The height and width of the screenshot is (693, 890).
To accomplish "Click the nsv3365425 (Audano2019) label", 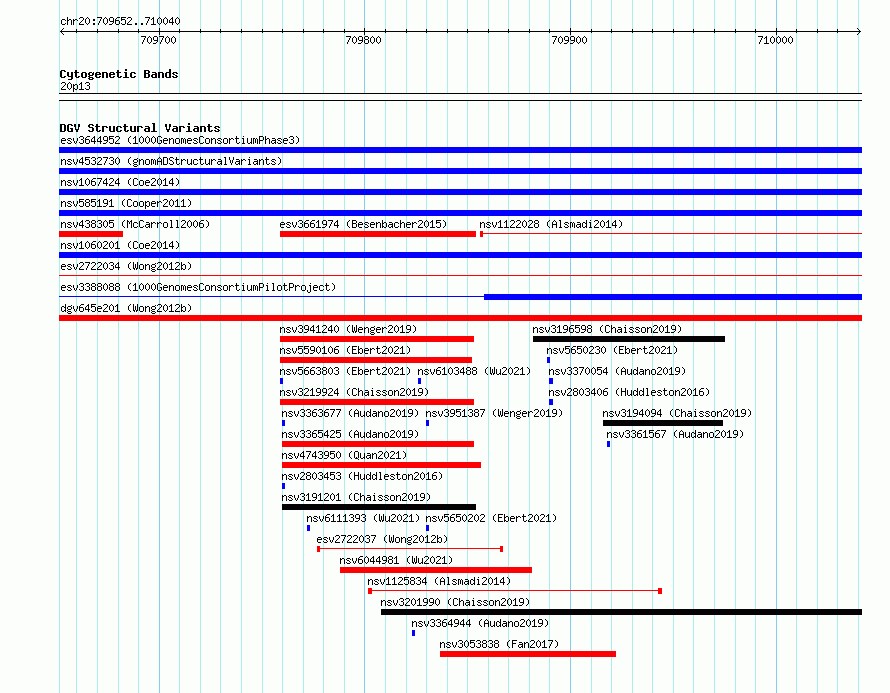I will tap(350, 434).
